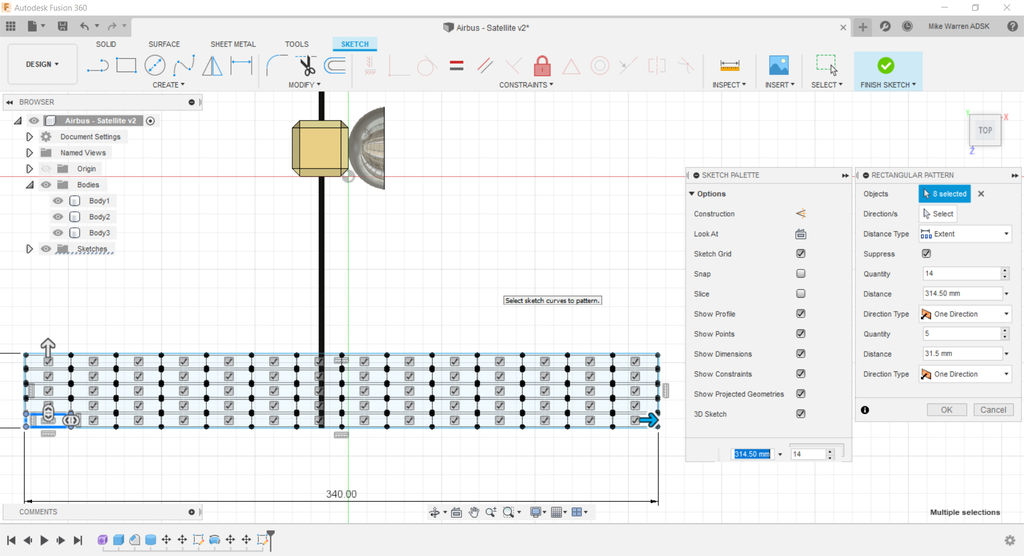Screen dimensions: 1024x556
Task: Open the DESIGN workspace dropdown
Action: tap(42, 64)
